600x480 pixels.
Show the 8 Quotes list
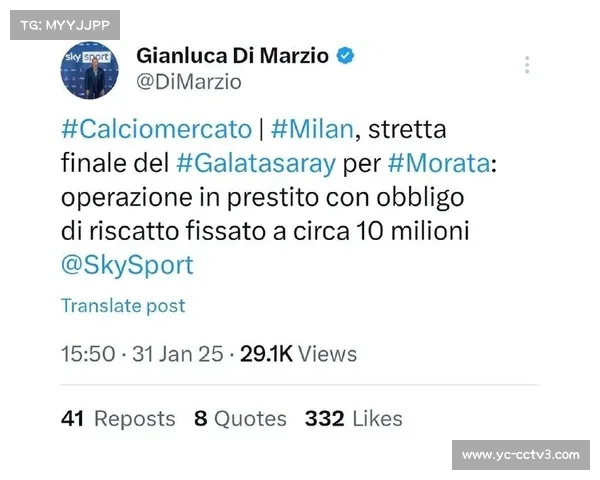(240, 418)
